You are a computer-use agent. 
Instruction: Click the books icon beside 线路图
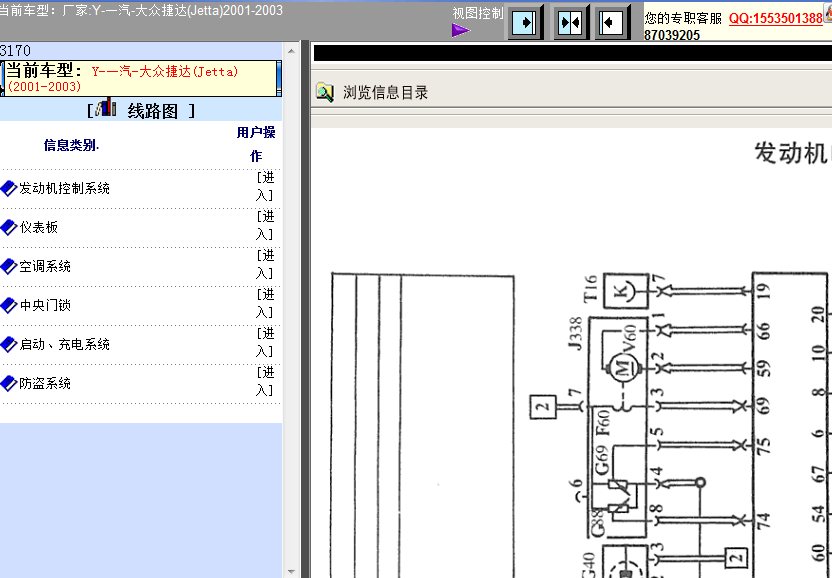tap(106, 107)
